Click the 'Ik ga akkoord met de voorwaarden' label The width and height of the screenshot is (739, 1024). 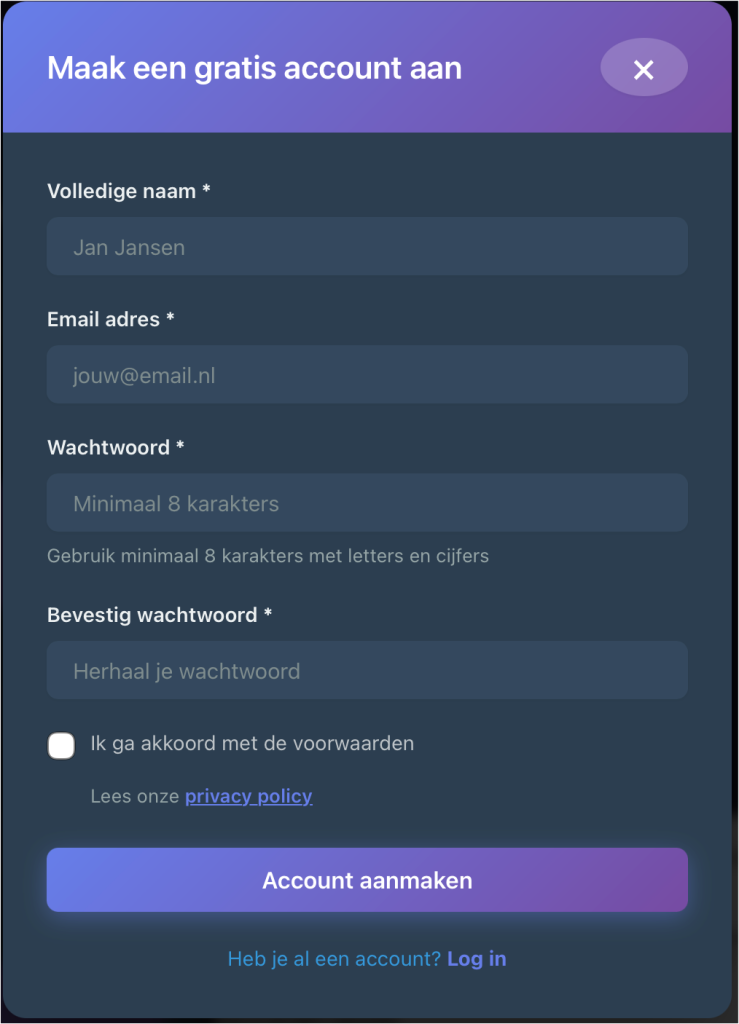click(252, 744)
